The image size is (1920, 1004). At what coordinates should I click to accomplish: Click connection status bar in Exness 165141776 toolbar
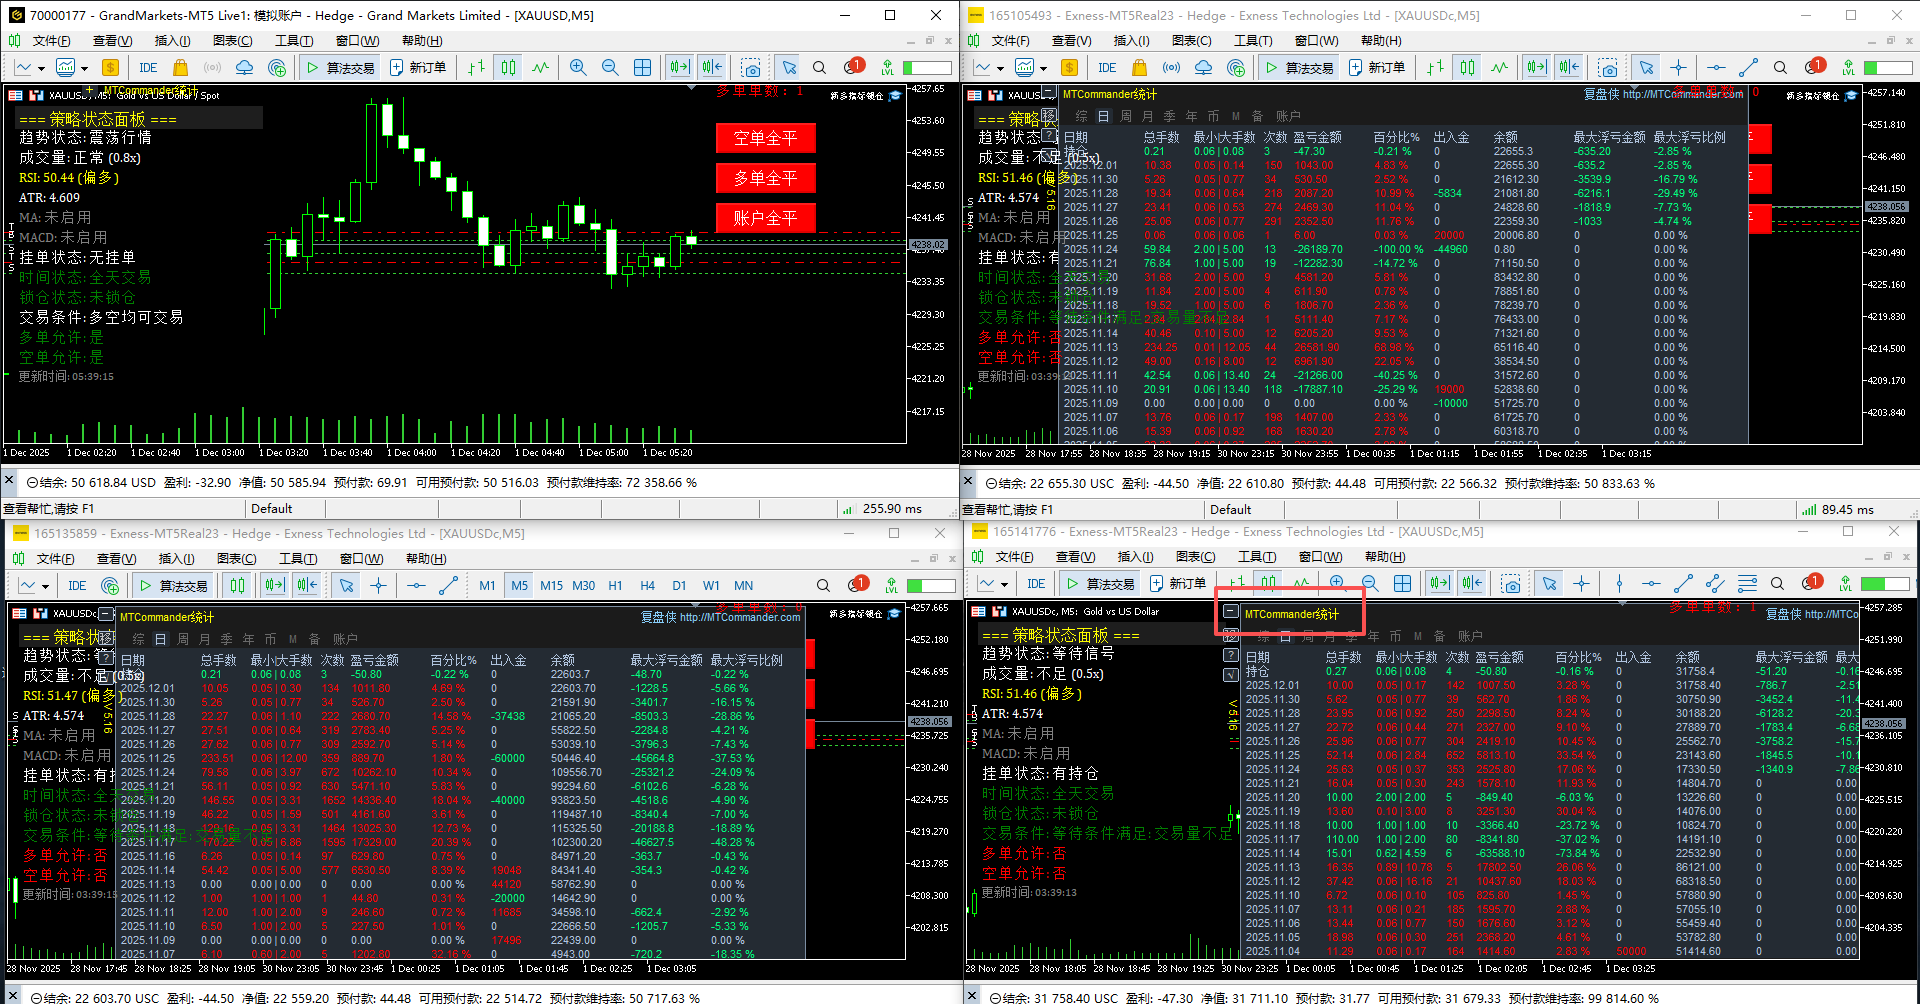[x=1886, y=583]
